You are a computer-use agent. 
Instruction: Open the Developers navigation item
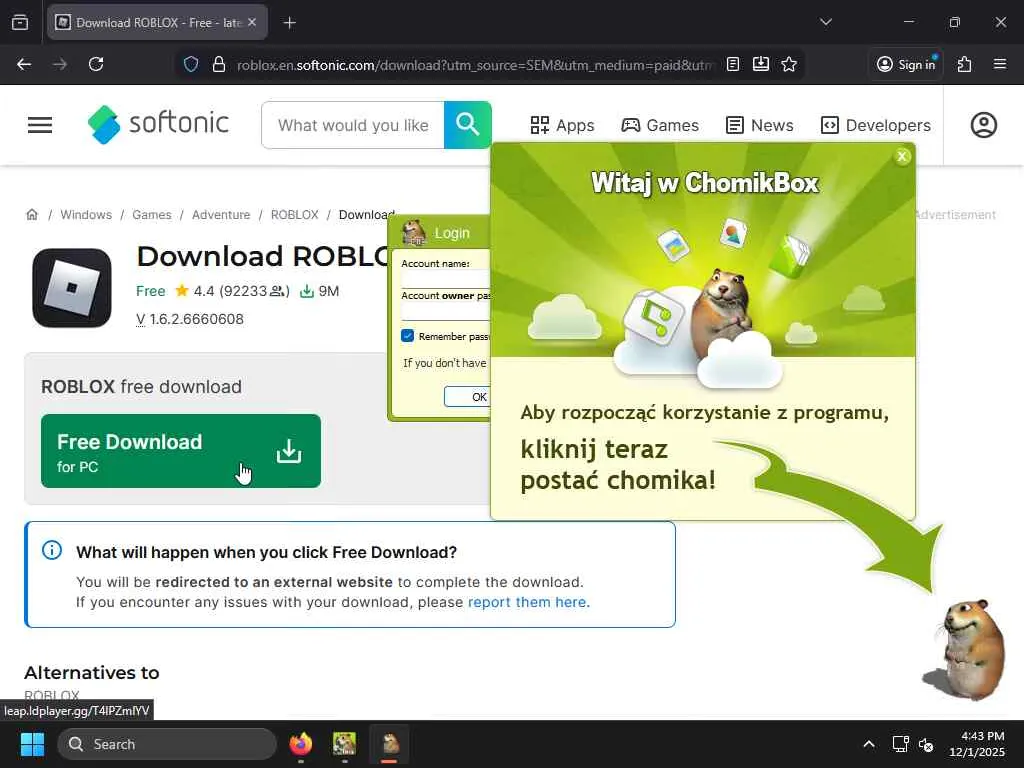876,125
